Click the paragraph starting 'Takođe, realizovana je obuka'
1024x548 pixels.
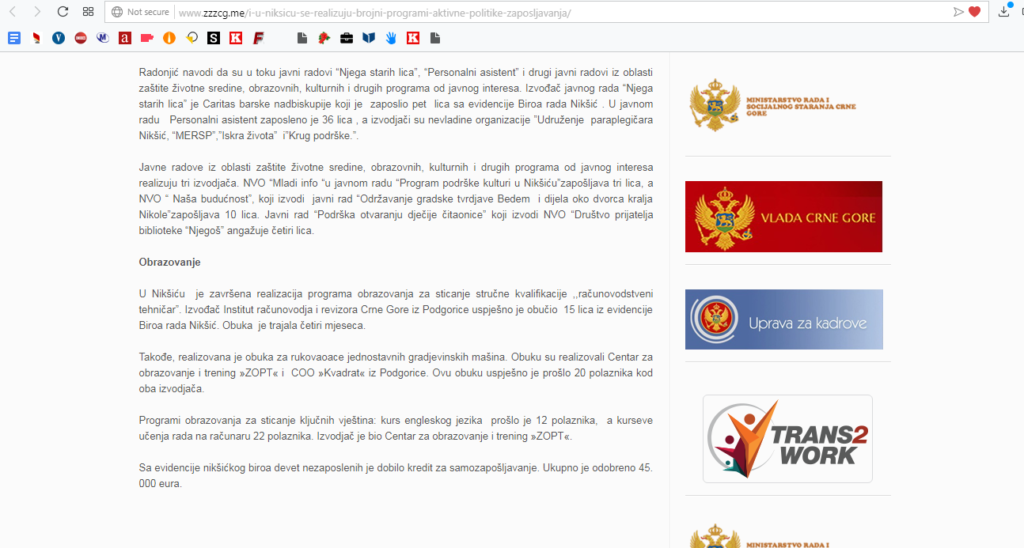tap(396, 373)
